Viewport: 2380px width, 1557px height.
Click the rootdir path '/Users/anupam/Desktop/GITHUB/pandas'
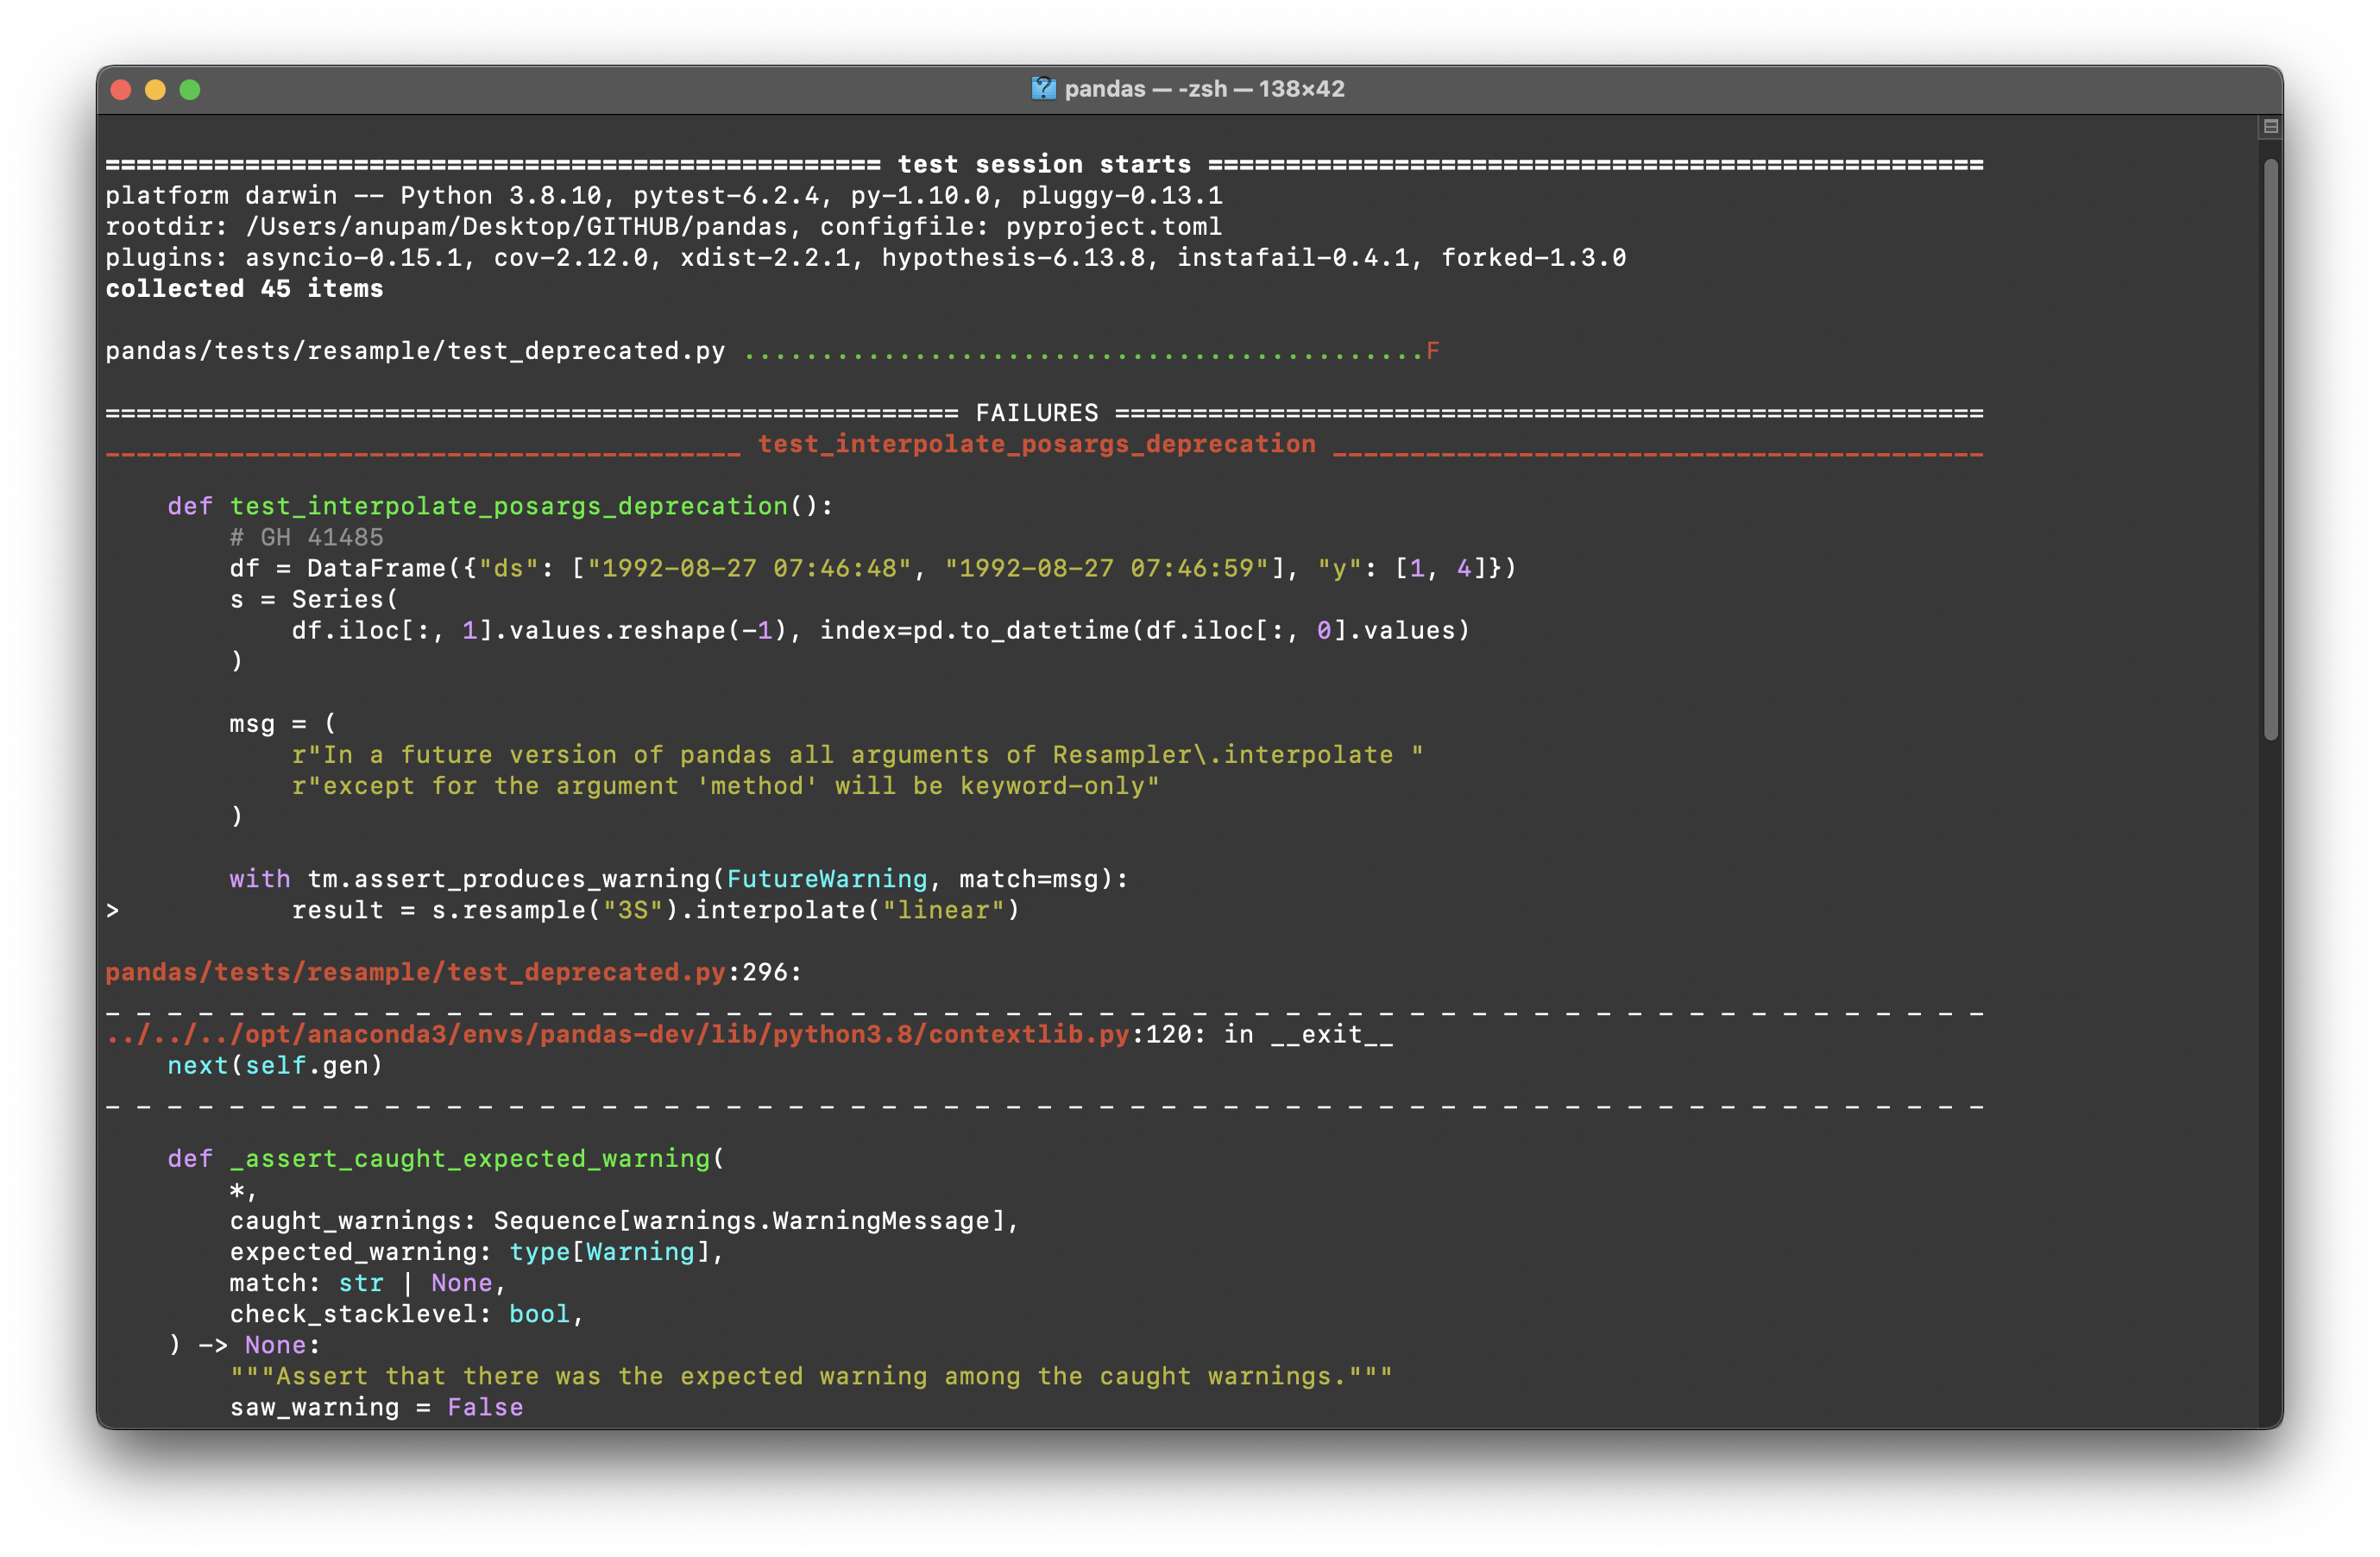pos(517,226)
